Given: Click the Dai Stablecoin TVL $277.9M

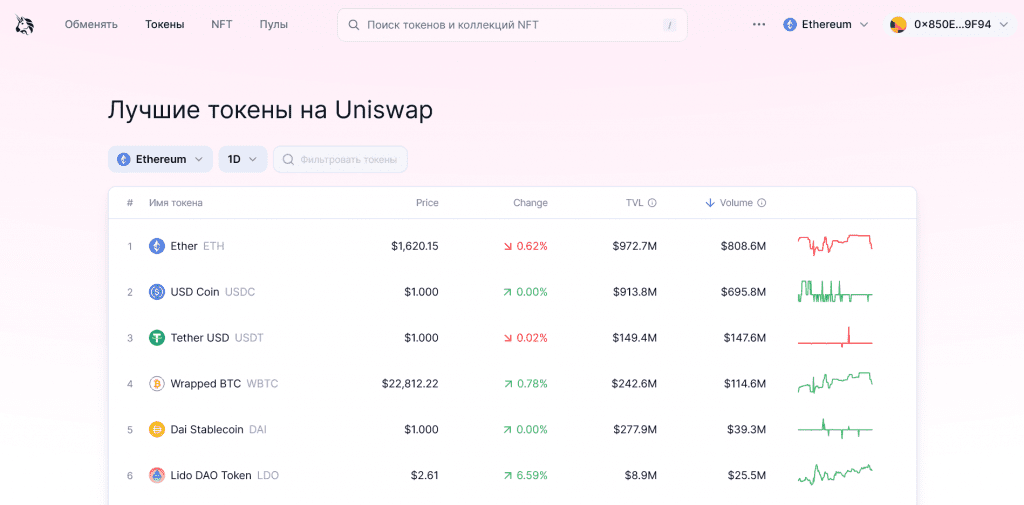Looking at the screenshot, I should [635, 429].
